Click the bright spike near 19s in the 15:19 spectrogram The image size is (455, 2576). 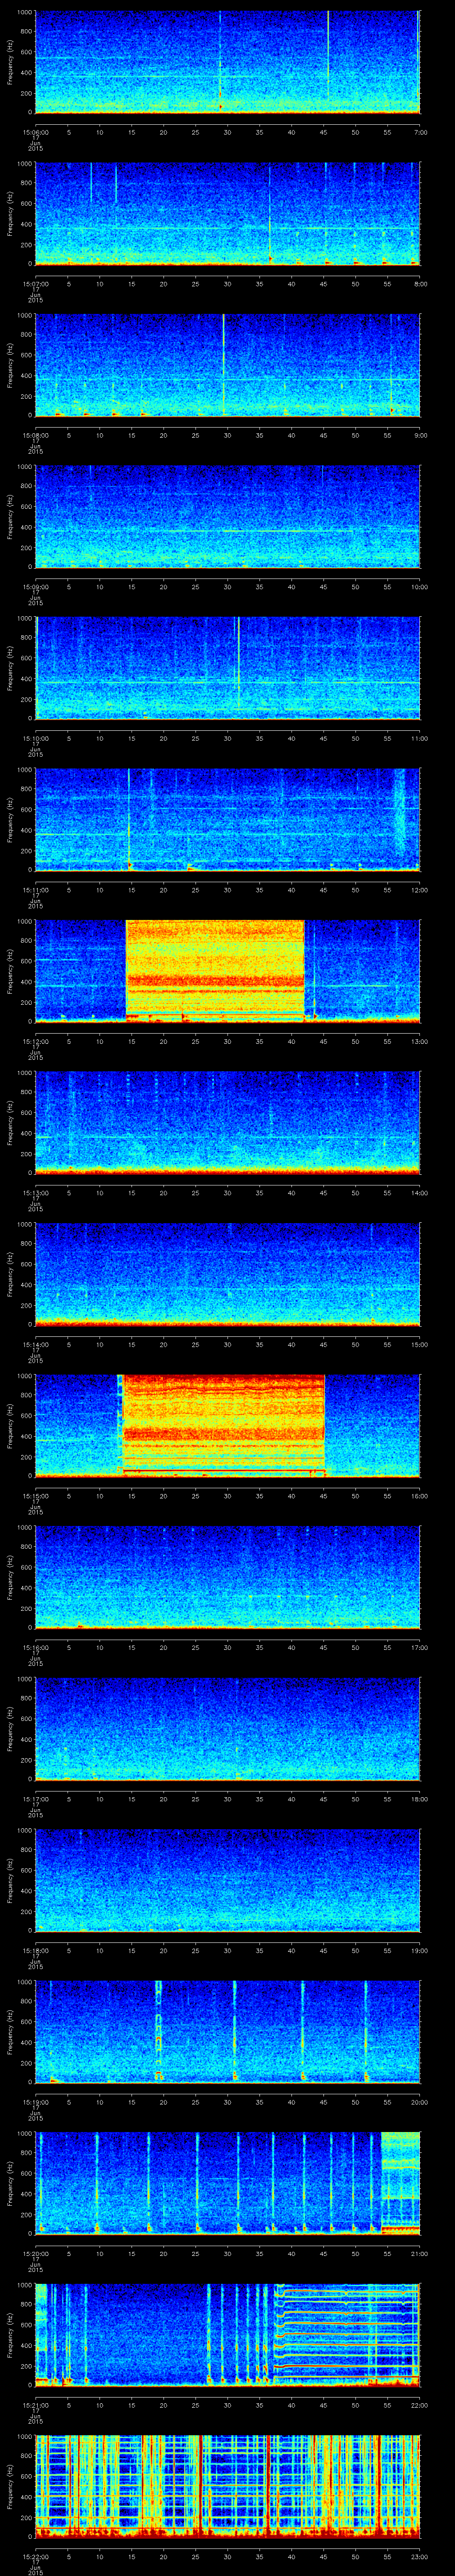[x=158, y=2028]
